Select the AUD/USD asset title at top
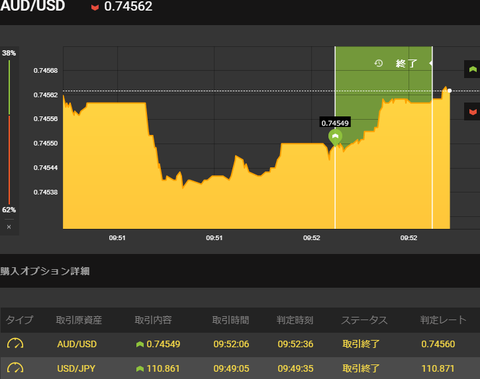Viewport: 480px width, 379px height. (x=32, y=6)
